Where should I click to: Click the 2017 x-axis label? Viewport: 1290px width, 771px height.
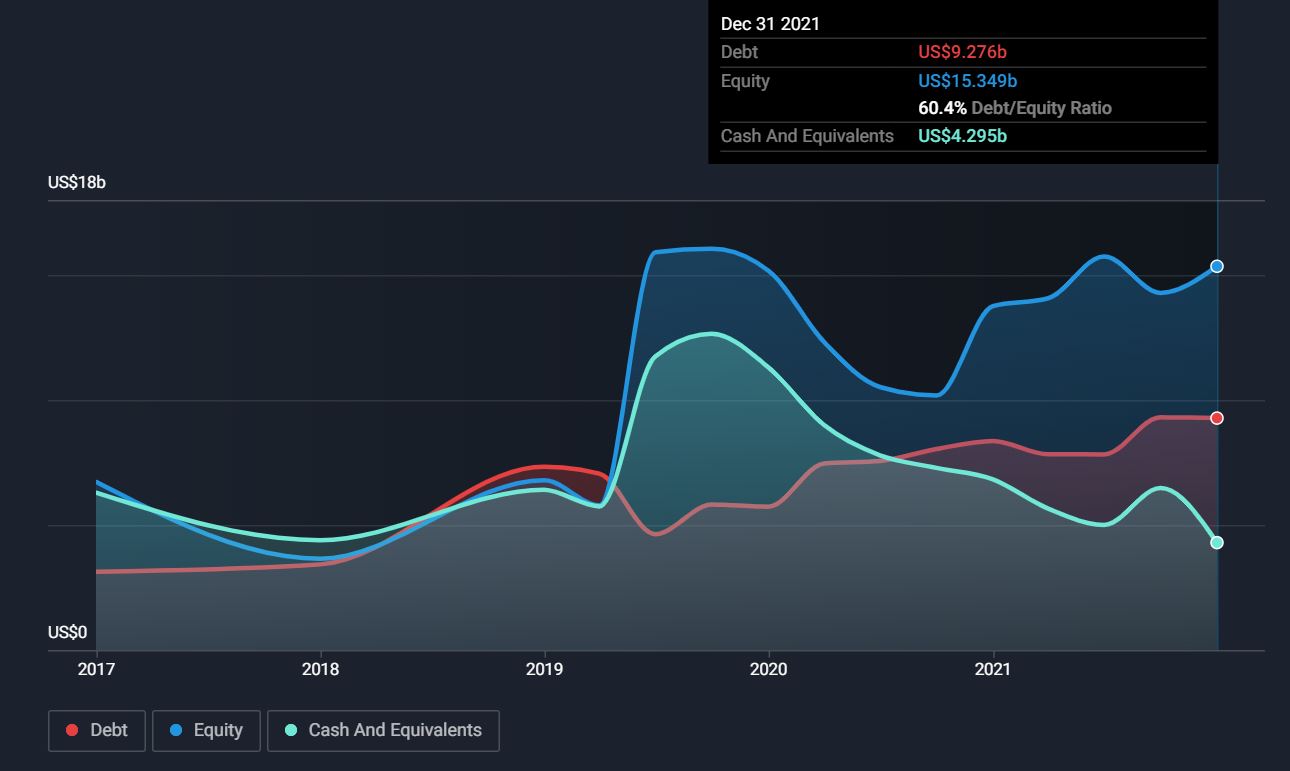click(96, 669)
